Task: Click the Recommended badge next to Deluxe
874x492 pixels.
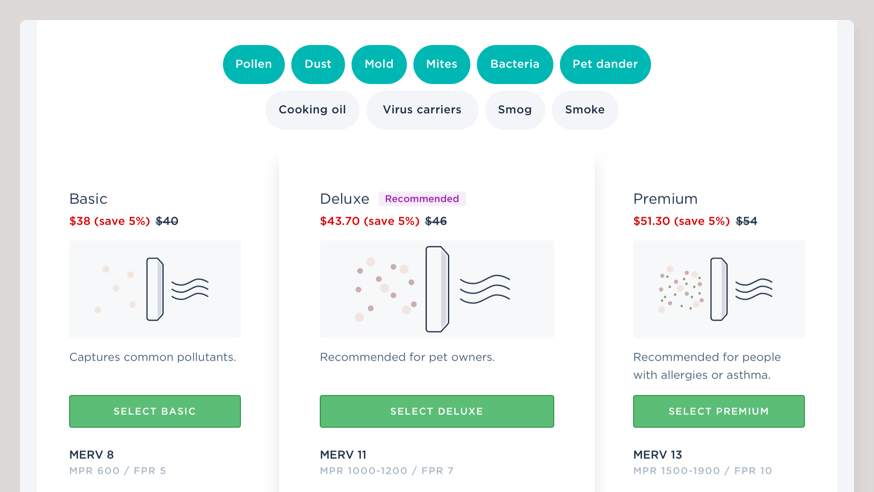Action: [x=422, y=199]
